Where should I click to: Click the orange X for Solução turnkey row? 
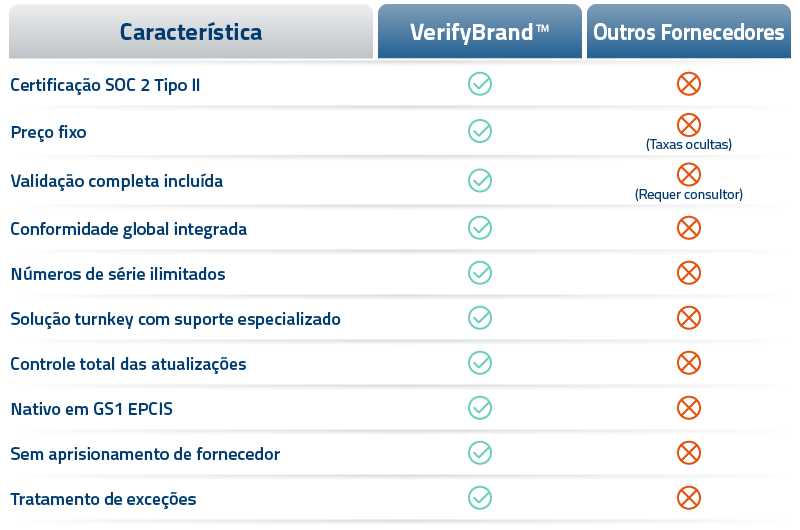point(689,318)
